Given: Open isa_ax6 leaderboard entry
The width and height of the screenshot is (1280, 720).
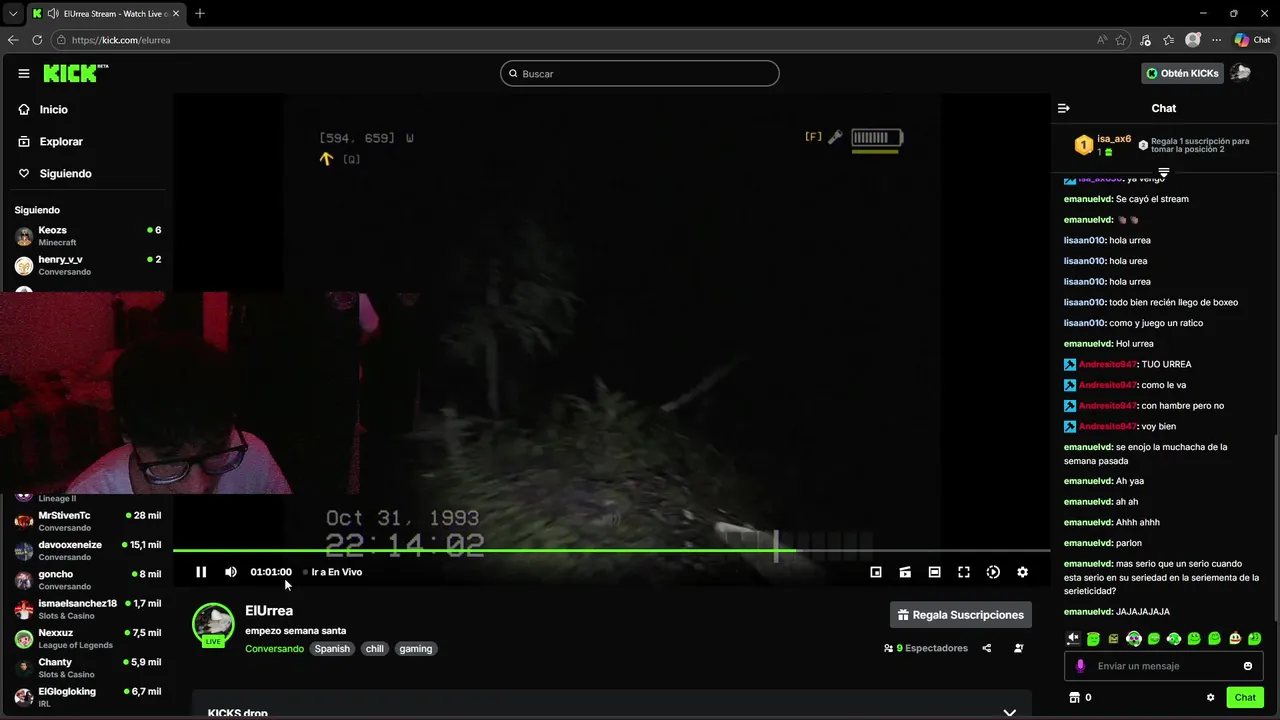Looking at the screenshot, I should coord(1103,145).
